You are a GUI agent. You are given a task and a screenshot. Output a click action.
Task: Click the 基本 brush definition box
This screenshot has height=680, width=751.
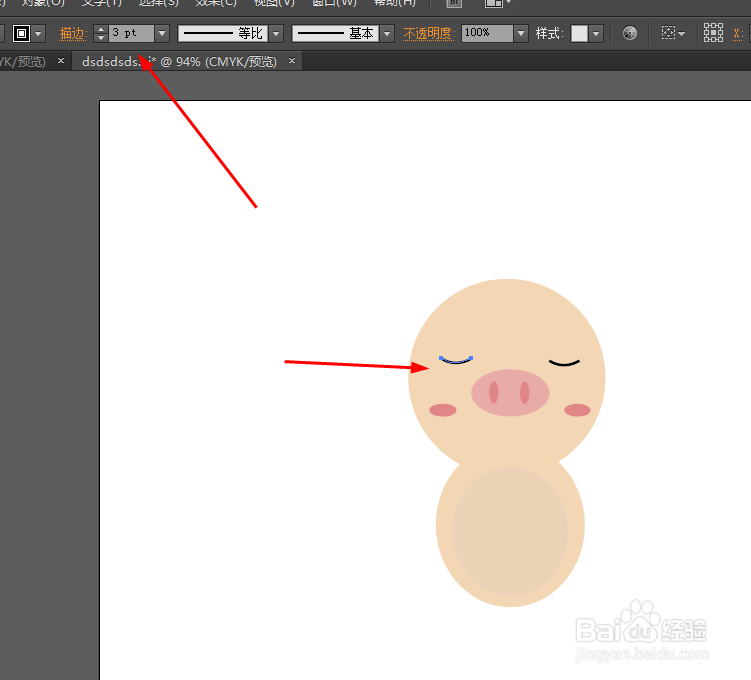point(335,34)
